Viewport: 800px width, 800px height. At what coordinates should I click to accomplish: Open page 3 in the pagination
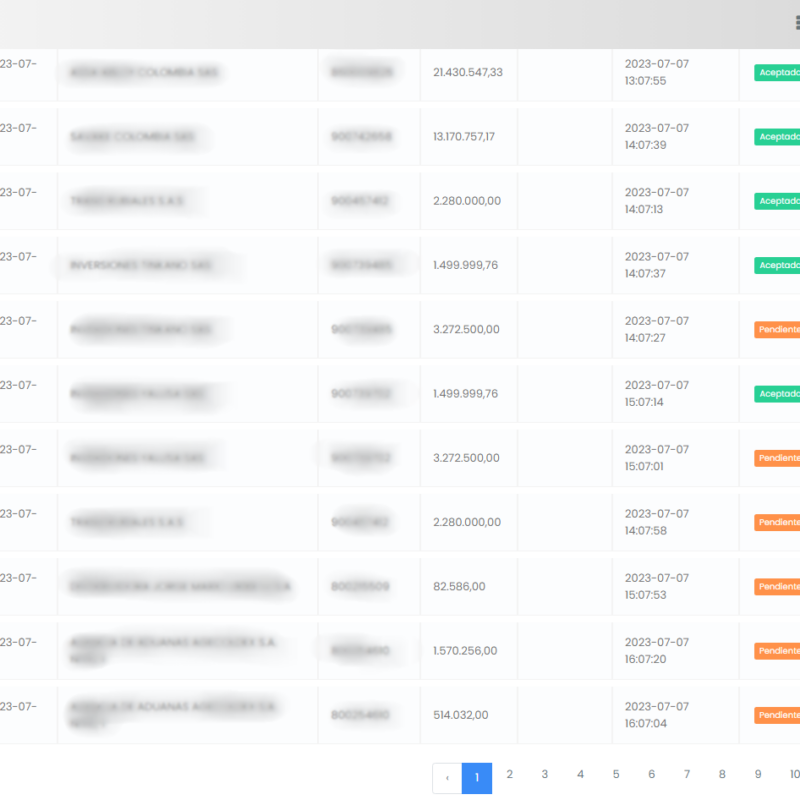point(545,775)
